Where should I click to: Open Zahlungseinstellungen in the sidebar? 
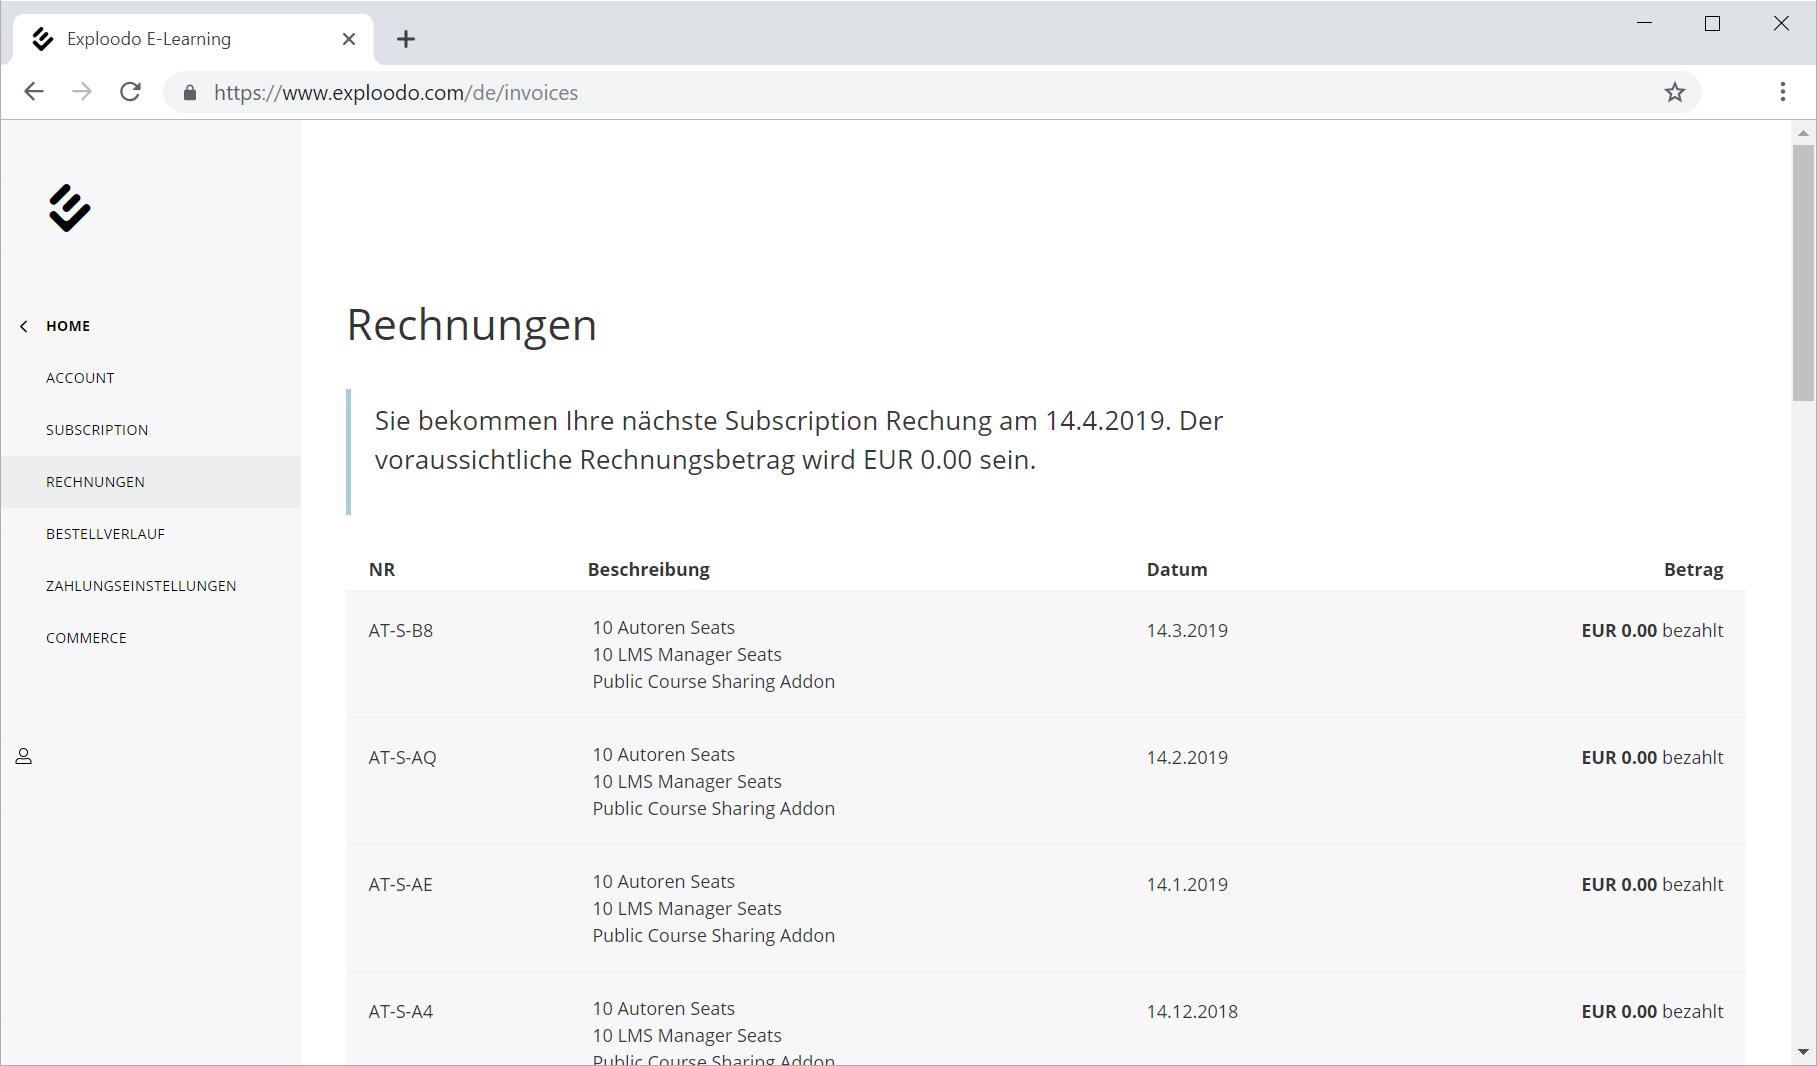[x=141, y=586]
